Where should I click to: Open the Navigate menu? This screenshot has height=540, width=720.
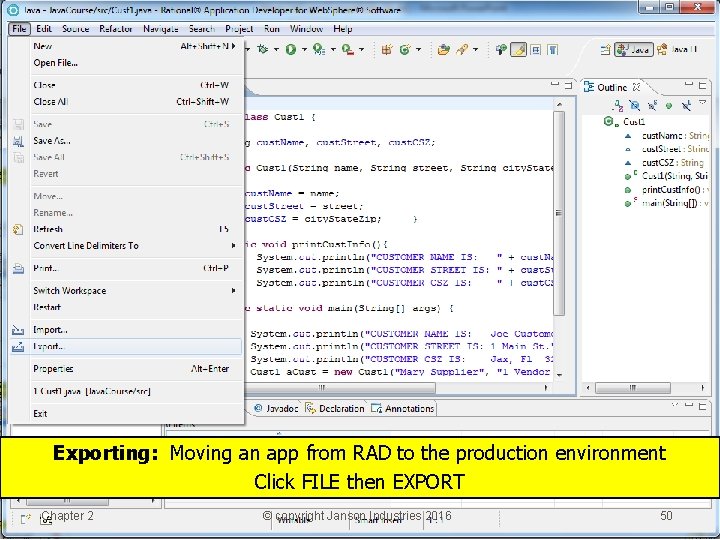[x=161, y=29]
